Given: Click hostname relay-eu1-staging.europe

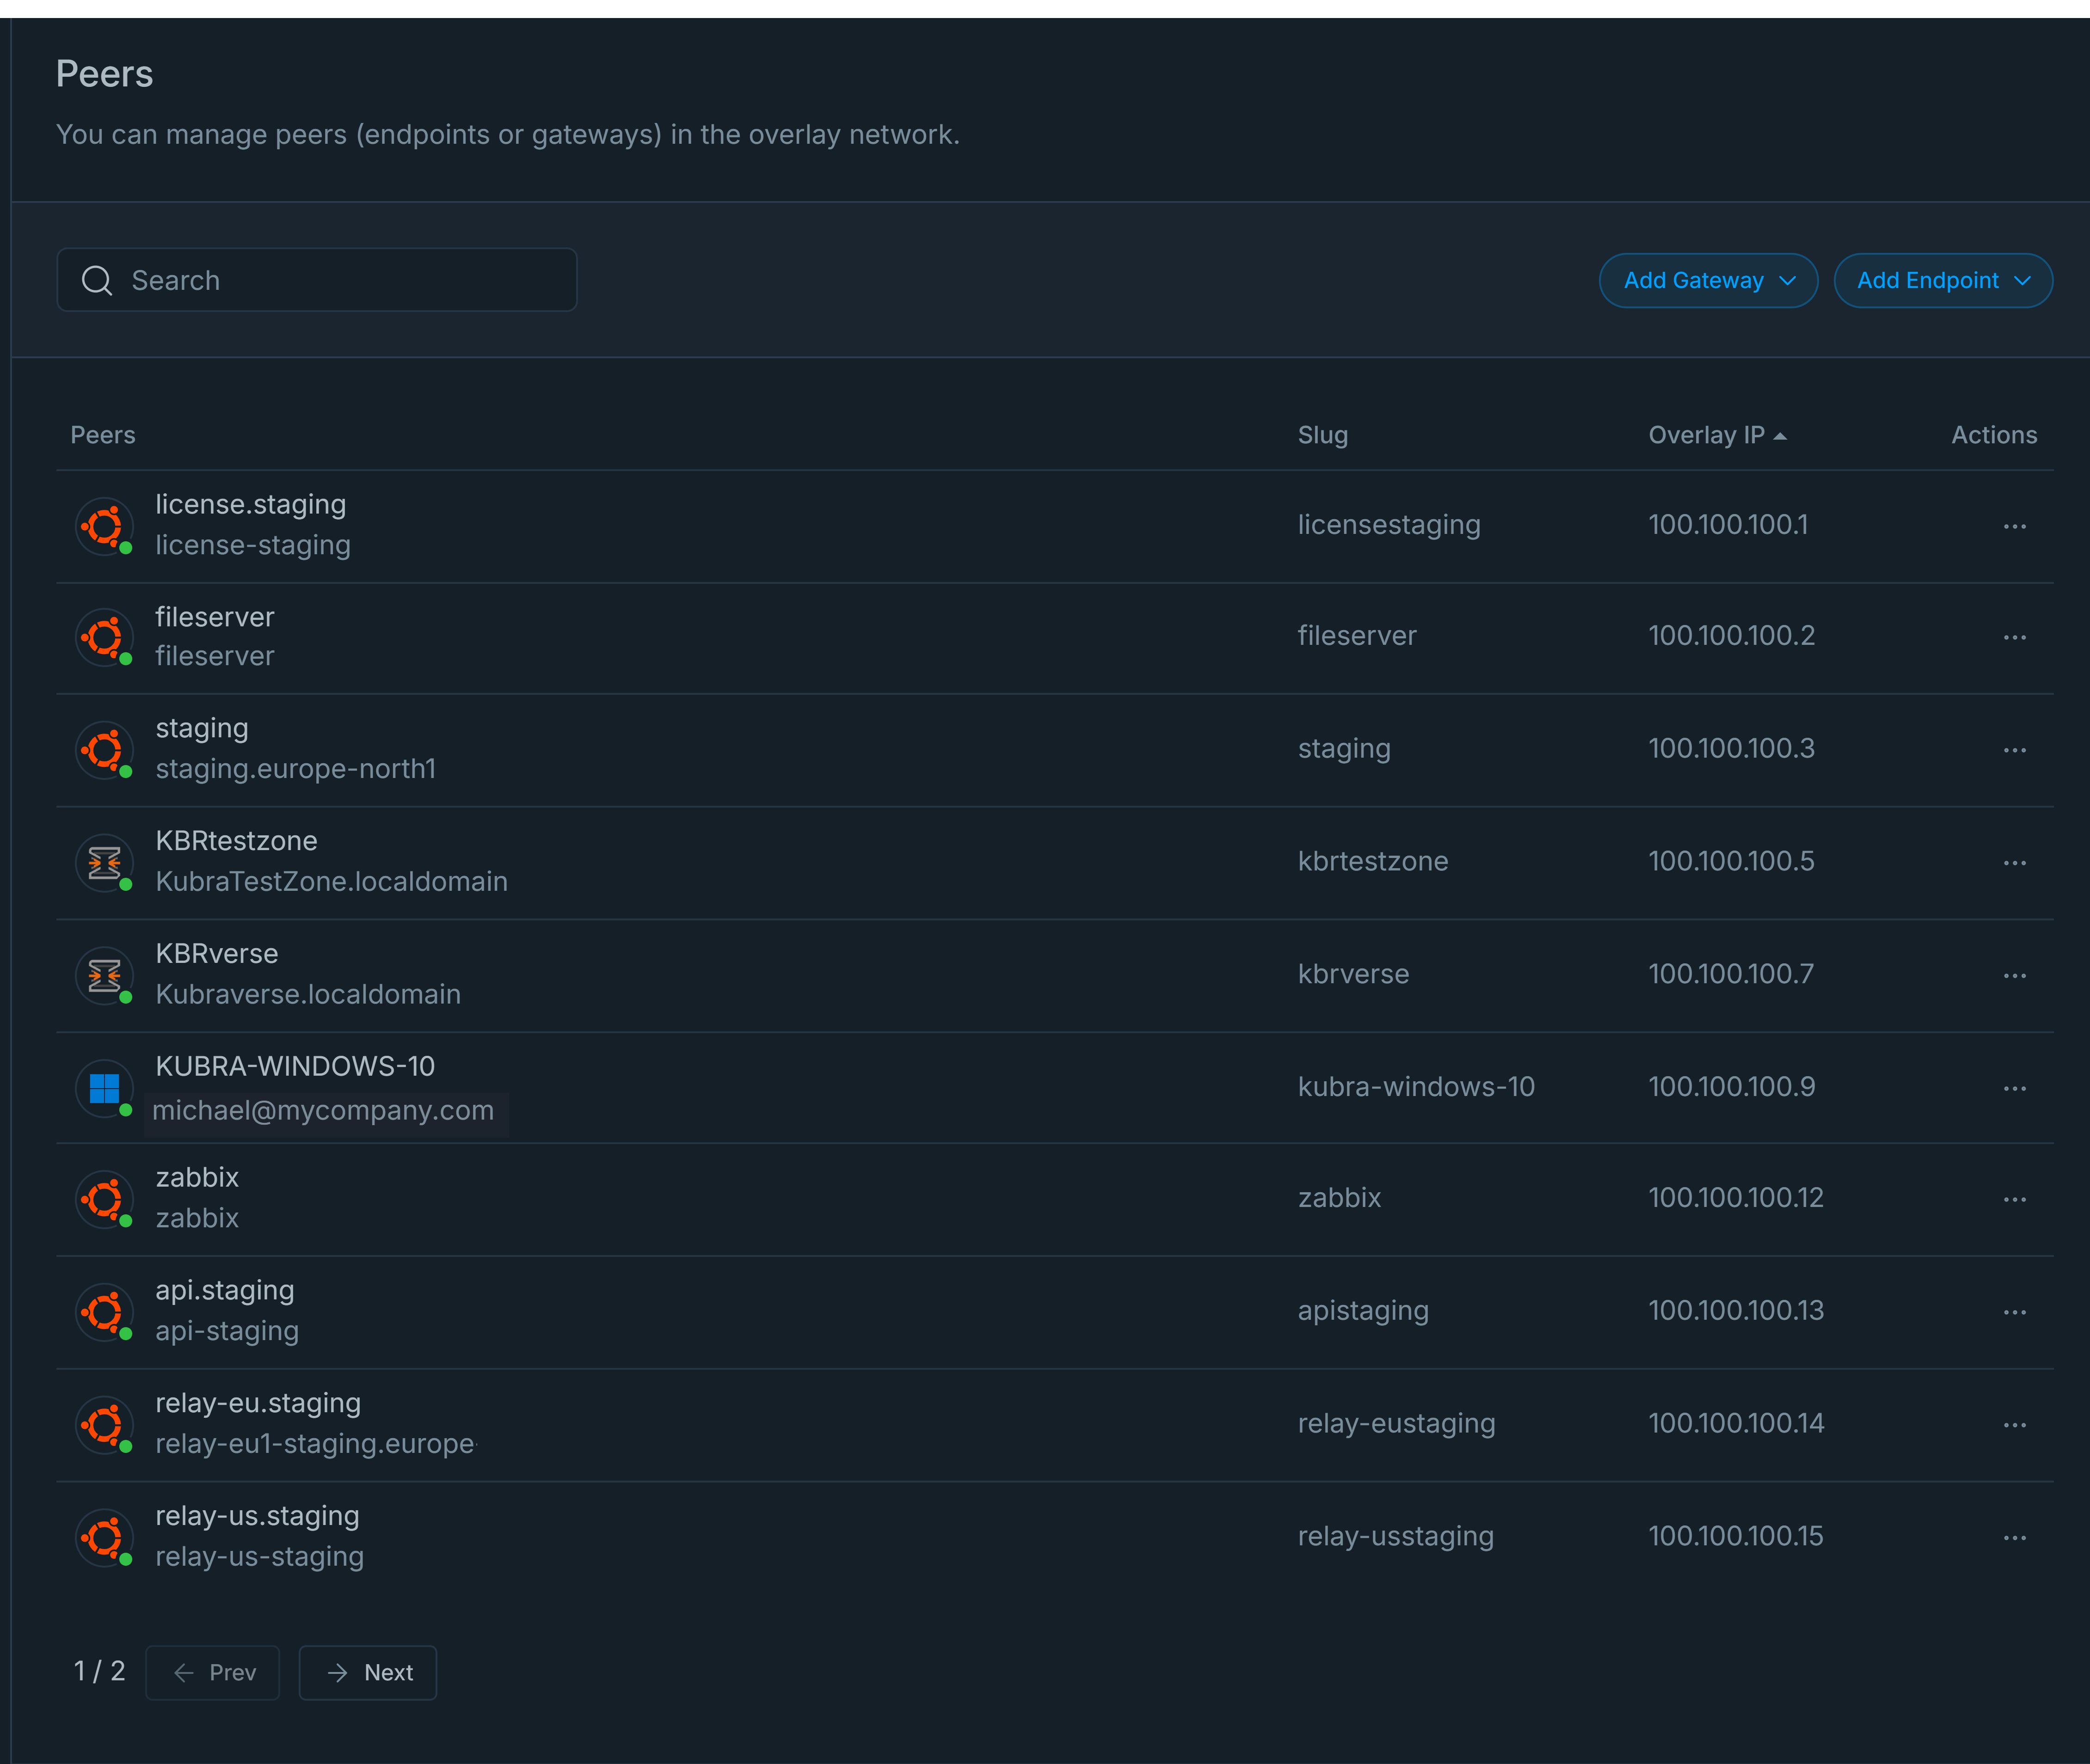Looking at the screenshot, I should point(315,1445).
